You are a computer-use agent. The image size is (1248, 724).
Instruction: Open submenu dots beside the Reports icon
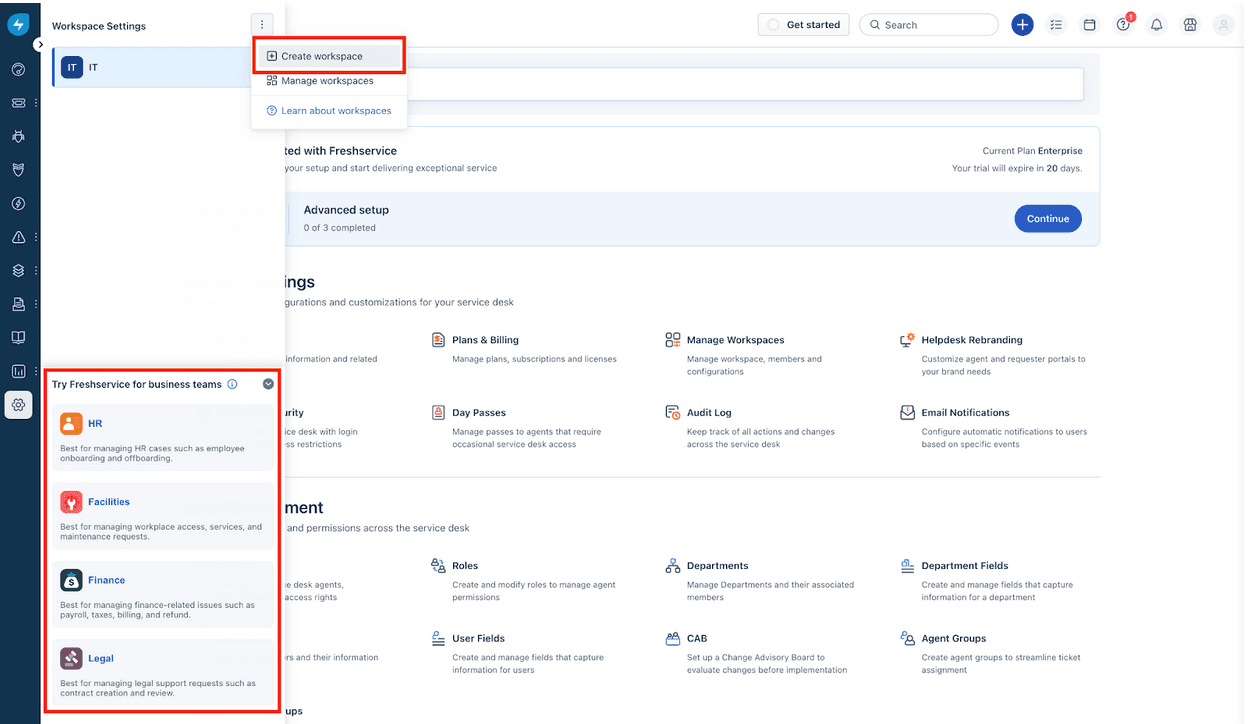pos(36,371)
